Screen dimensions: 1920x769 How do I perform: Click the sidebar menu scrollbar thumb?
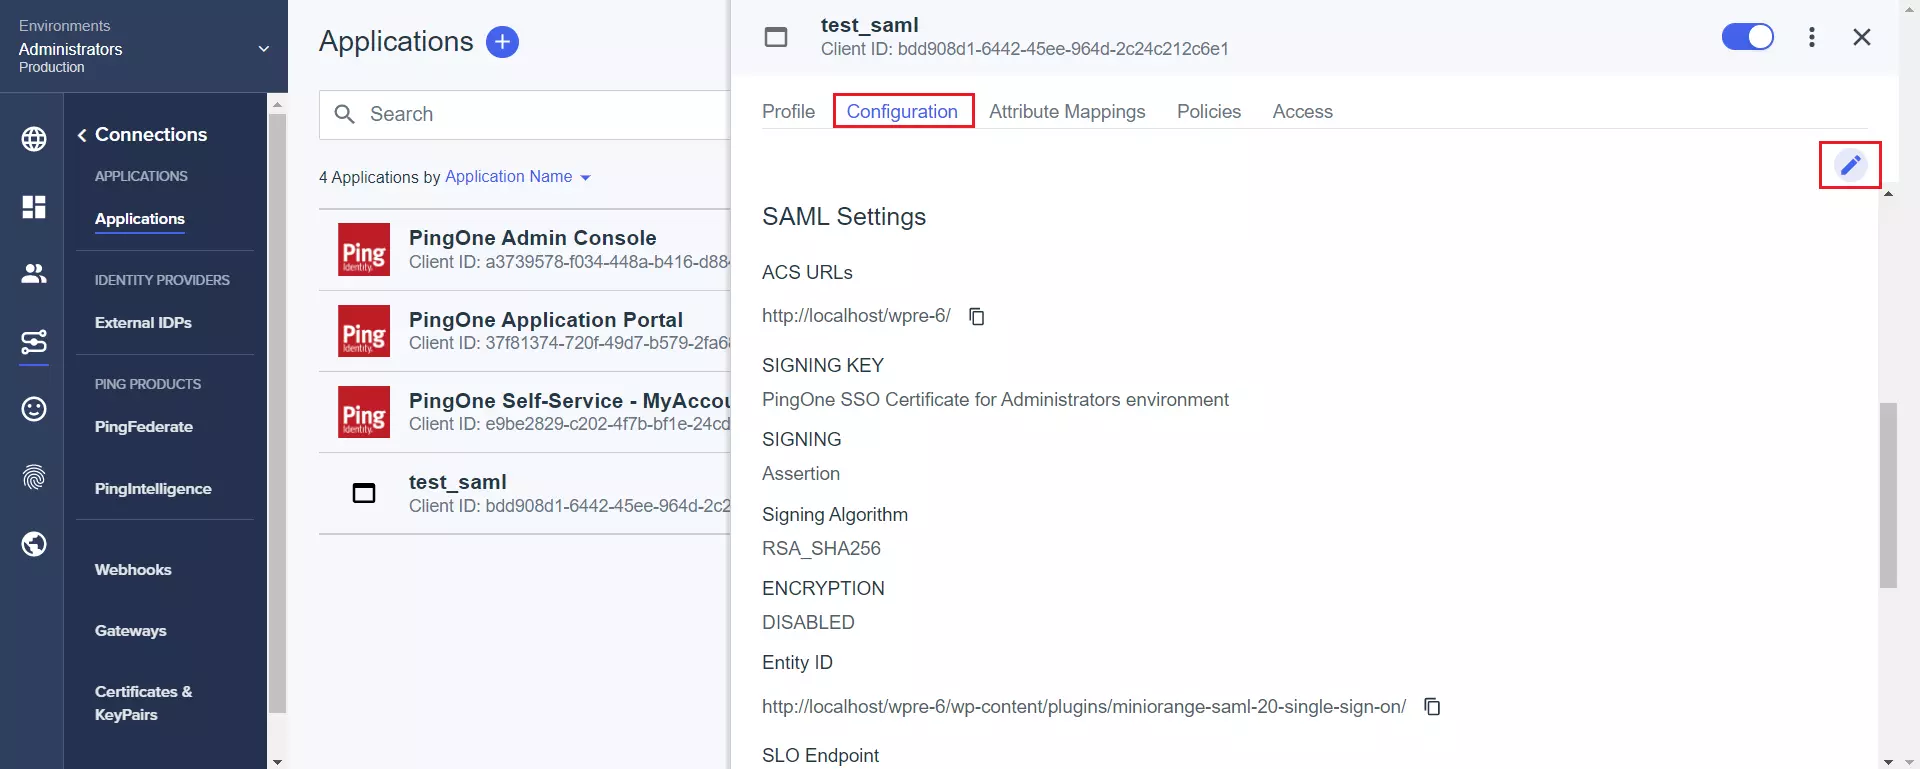(x=277, y=413)
